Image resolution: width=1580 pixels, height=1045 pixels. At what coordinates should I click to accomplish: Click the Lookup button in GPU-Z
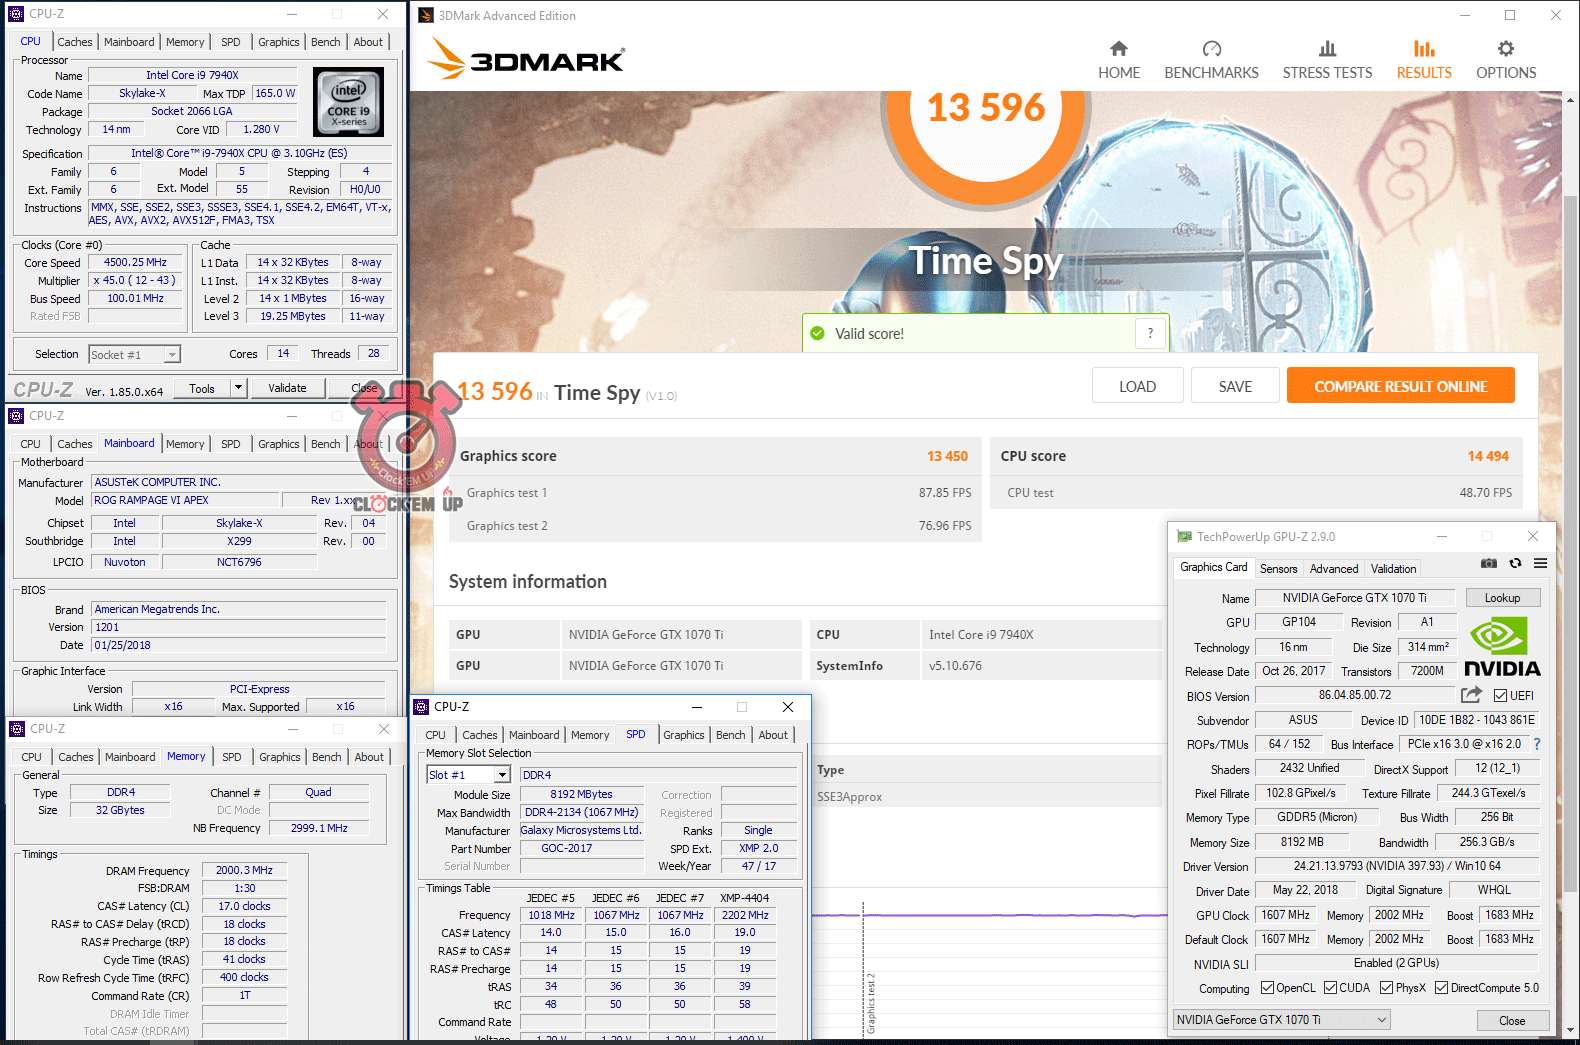1502,598
